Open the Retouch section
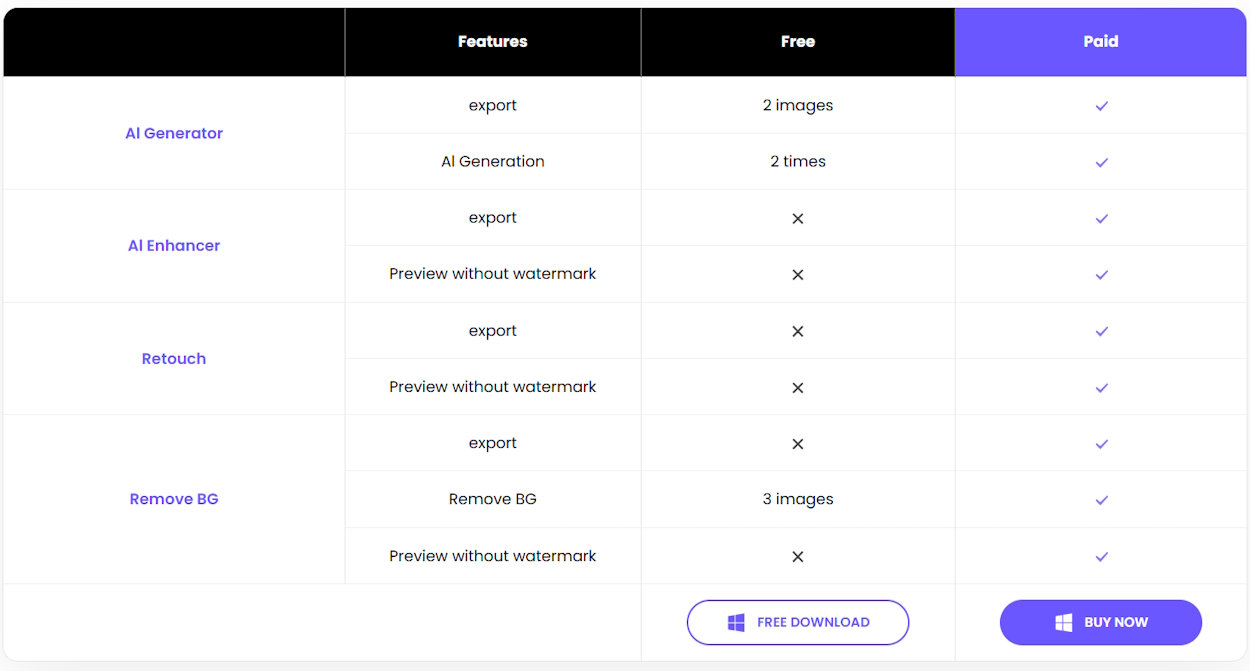The width and height of the screenshot is (1250, 671). click(x=174, y=358)
